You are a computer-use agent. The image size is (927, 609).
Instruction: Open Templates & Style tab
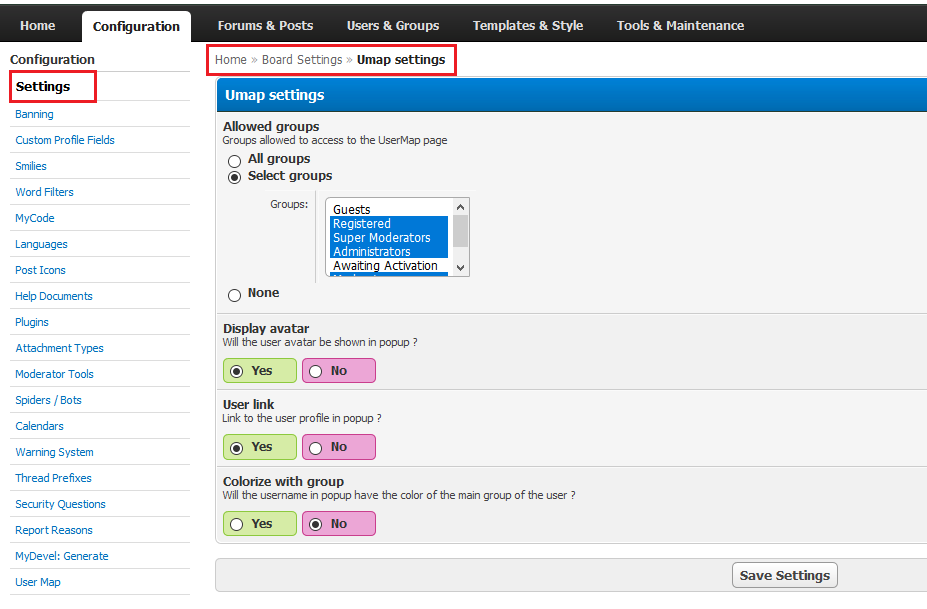click(x=527, y=25)
